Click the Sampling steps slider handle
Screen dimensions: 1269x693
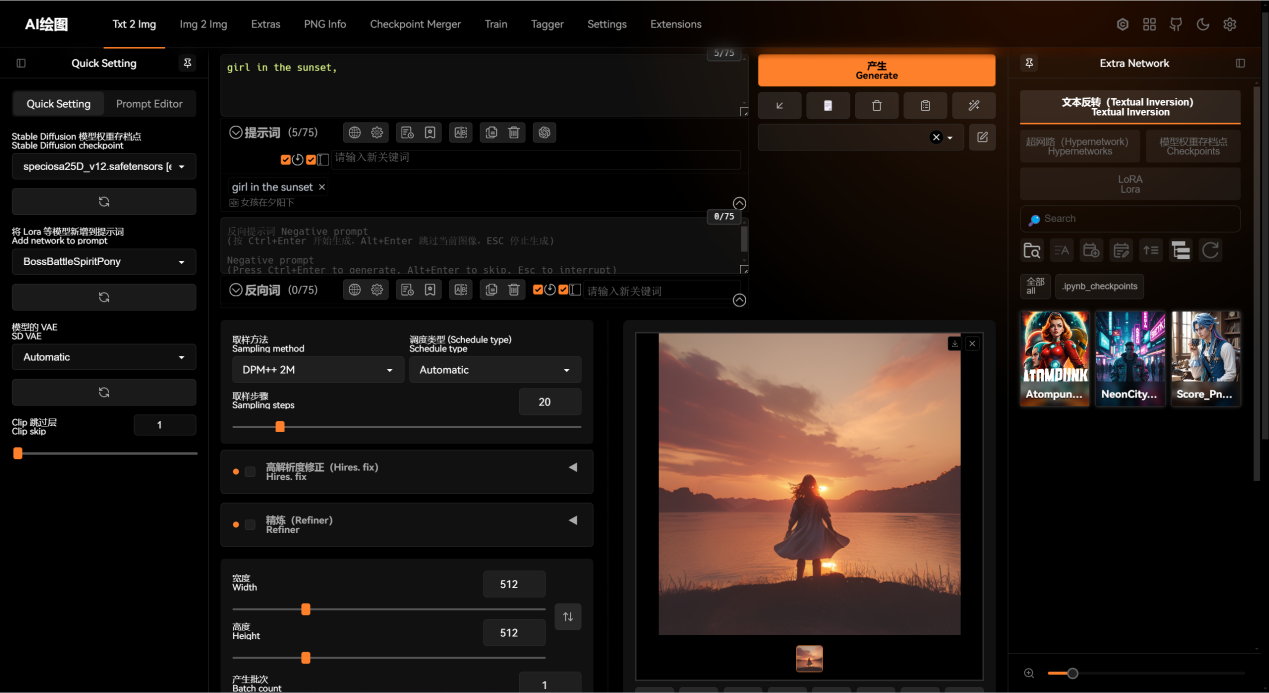pos(280,426)
